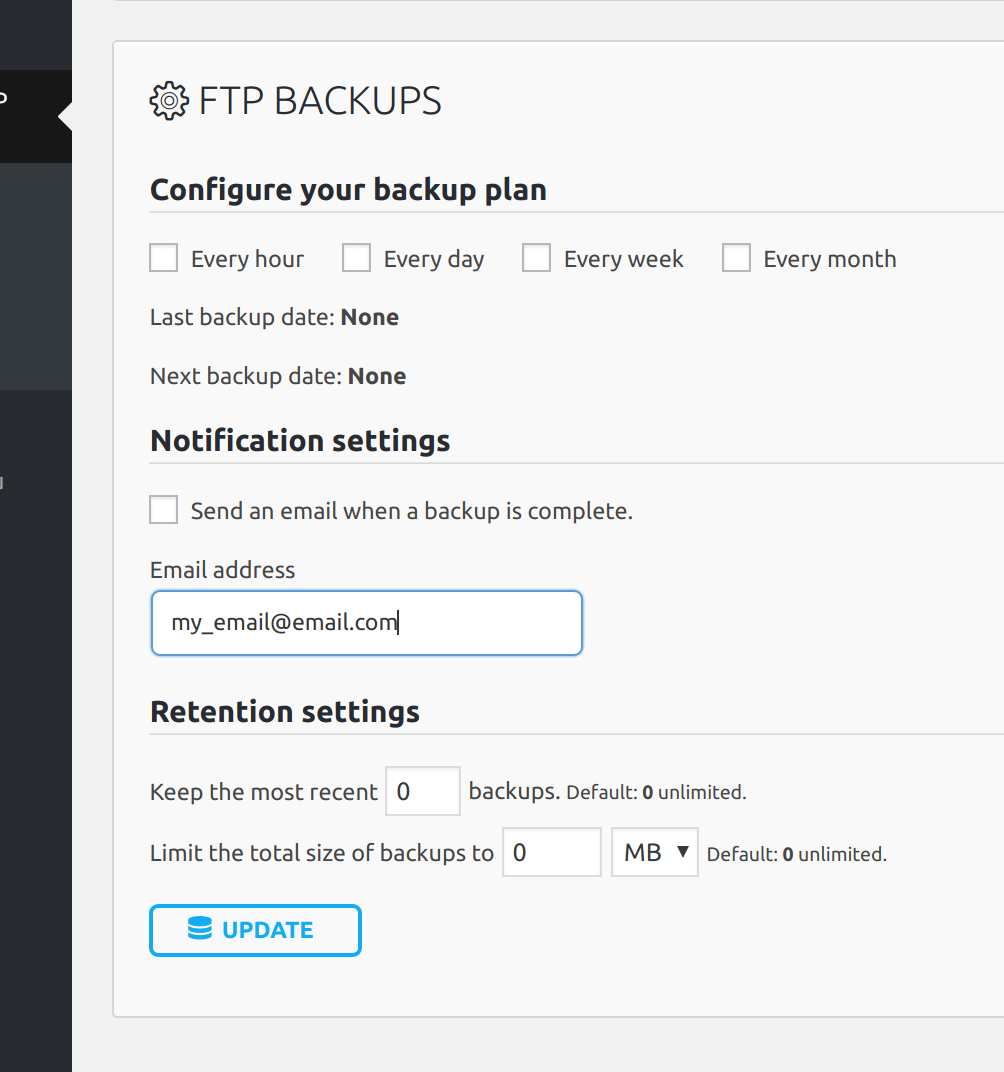This screenshot has height=1072, width=1004.
Task: Focus the Email address text field
Action: (366, 623)
